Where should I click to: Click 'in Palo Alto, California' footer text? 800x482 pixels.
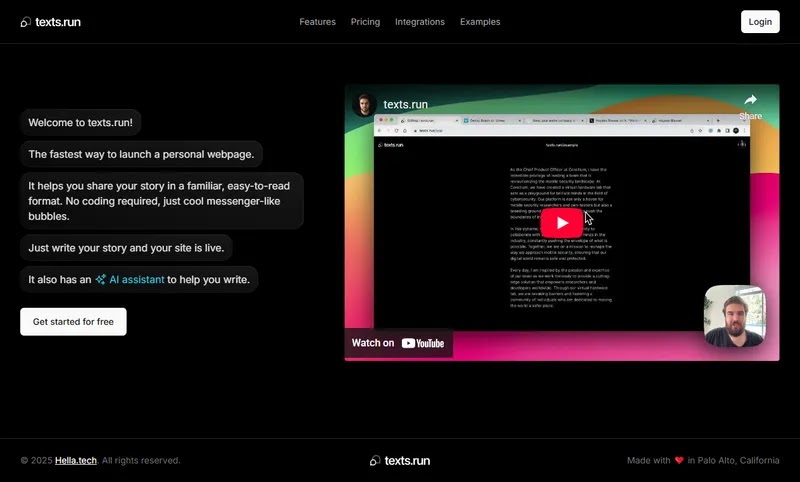tap(733, 461)
